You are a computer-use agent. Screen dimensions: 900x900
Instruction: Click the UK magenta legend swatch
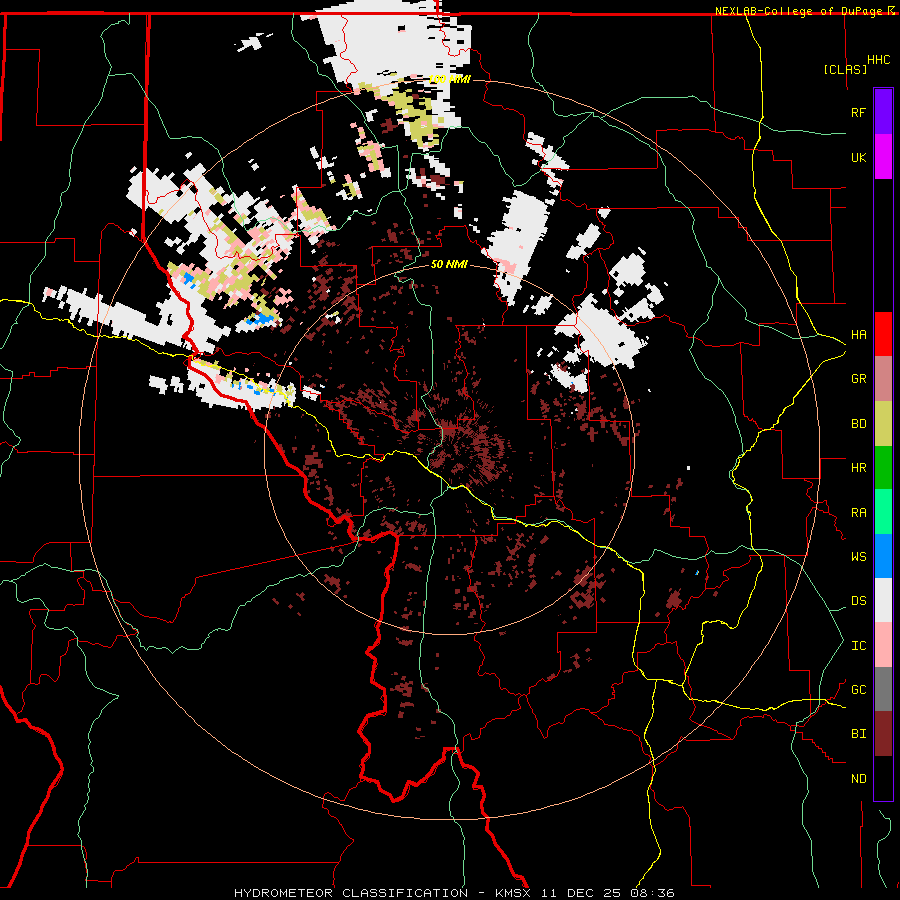pyautogui.click(x=883, y=157)
